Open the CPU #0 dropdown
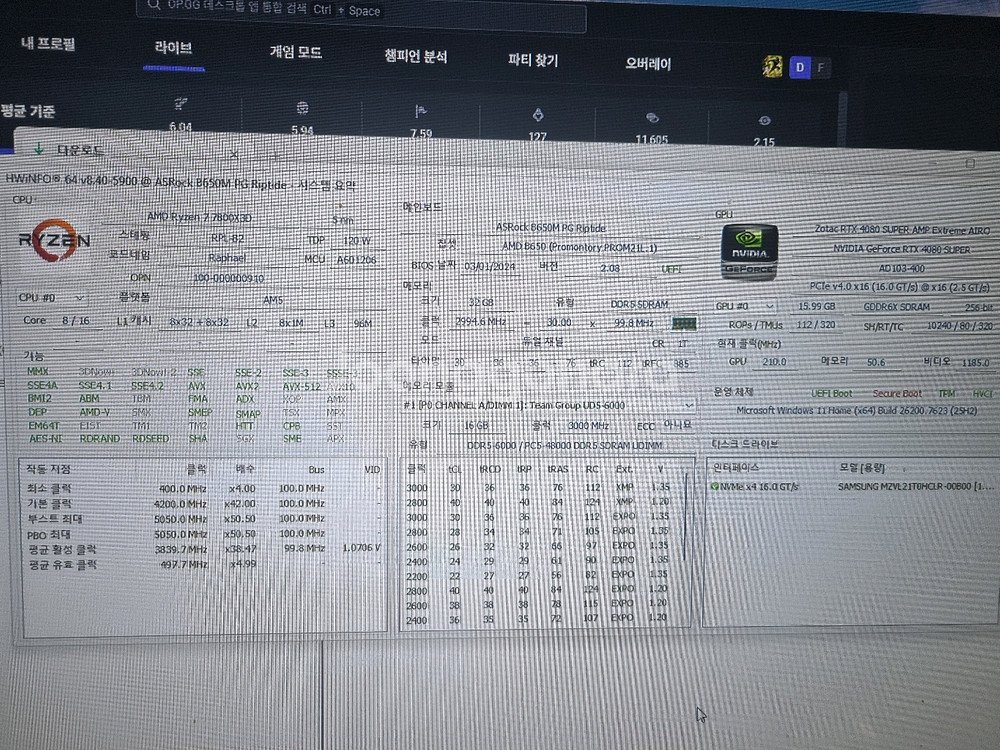 point(50,297)
